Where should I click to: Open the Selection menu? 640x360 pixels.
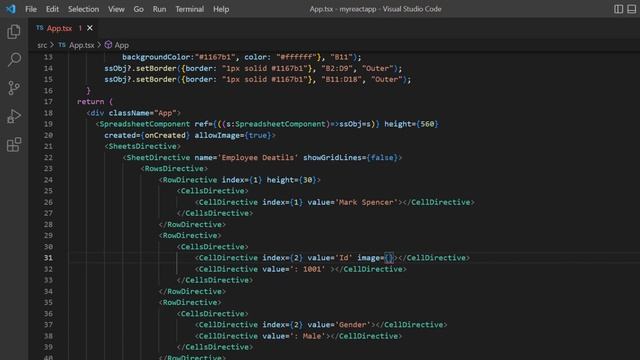click(x=83, y=9)
